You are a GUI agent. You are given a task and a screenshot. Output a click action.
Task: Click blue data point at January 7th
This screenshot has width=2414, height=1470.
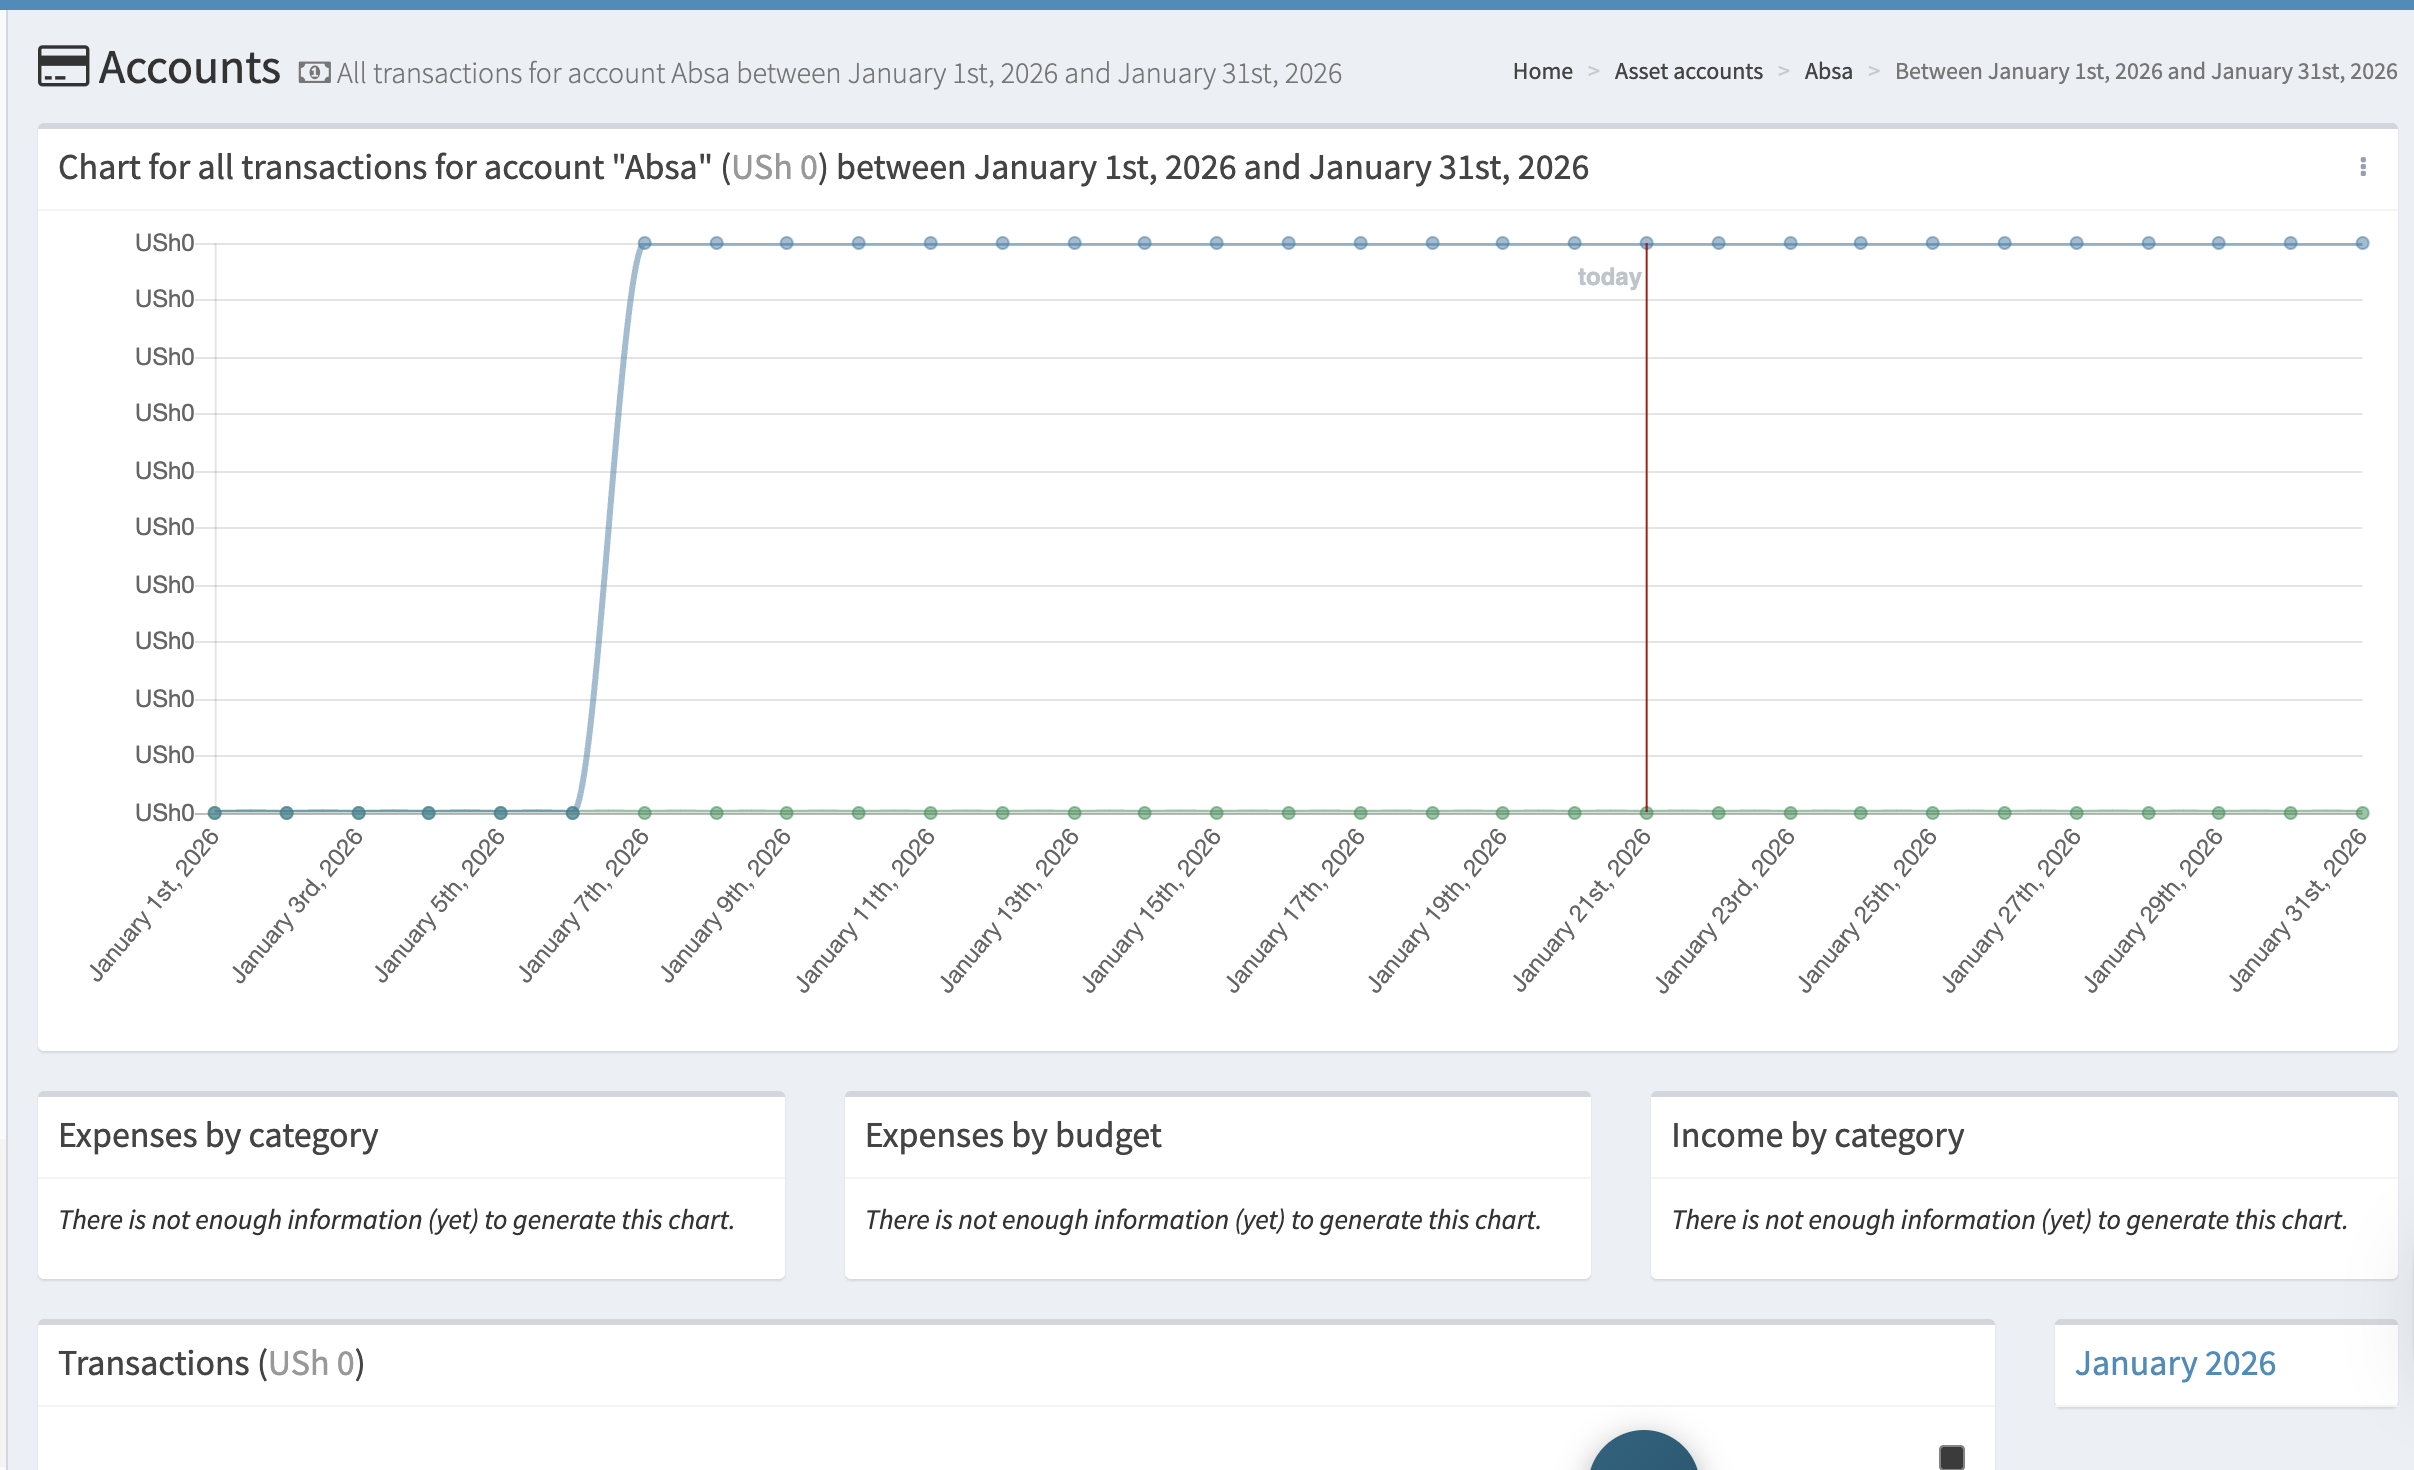click(644, 243)
